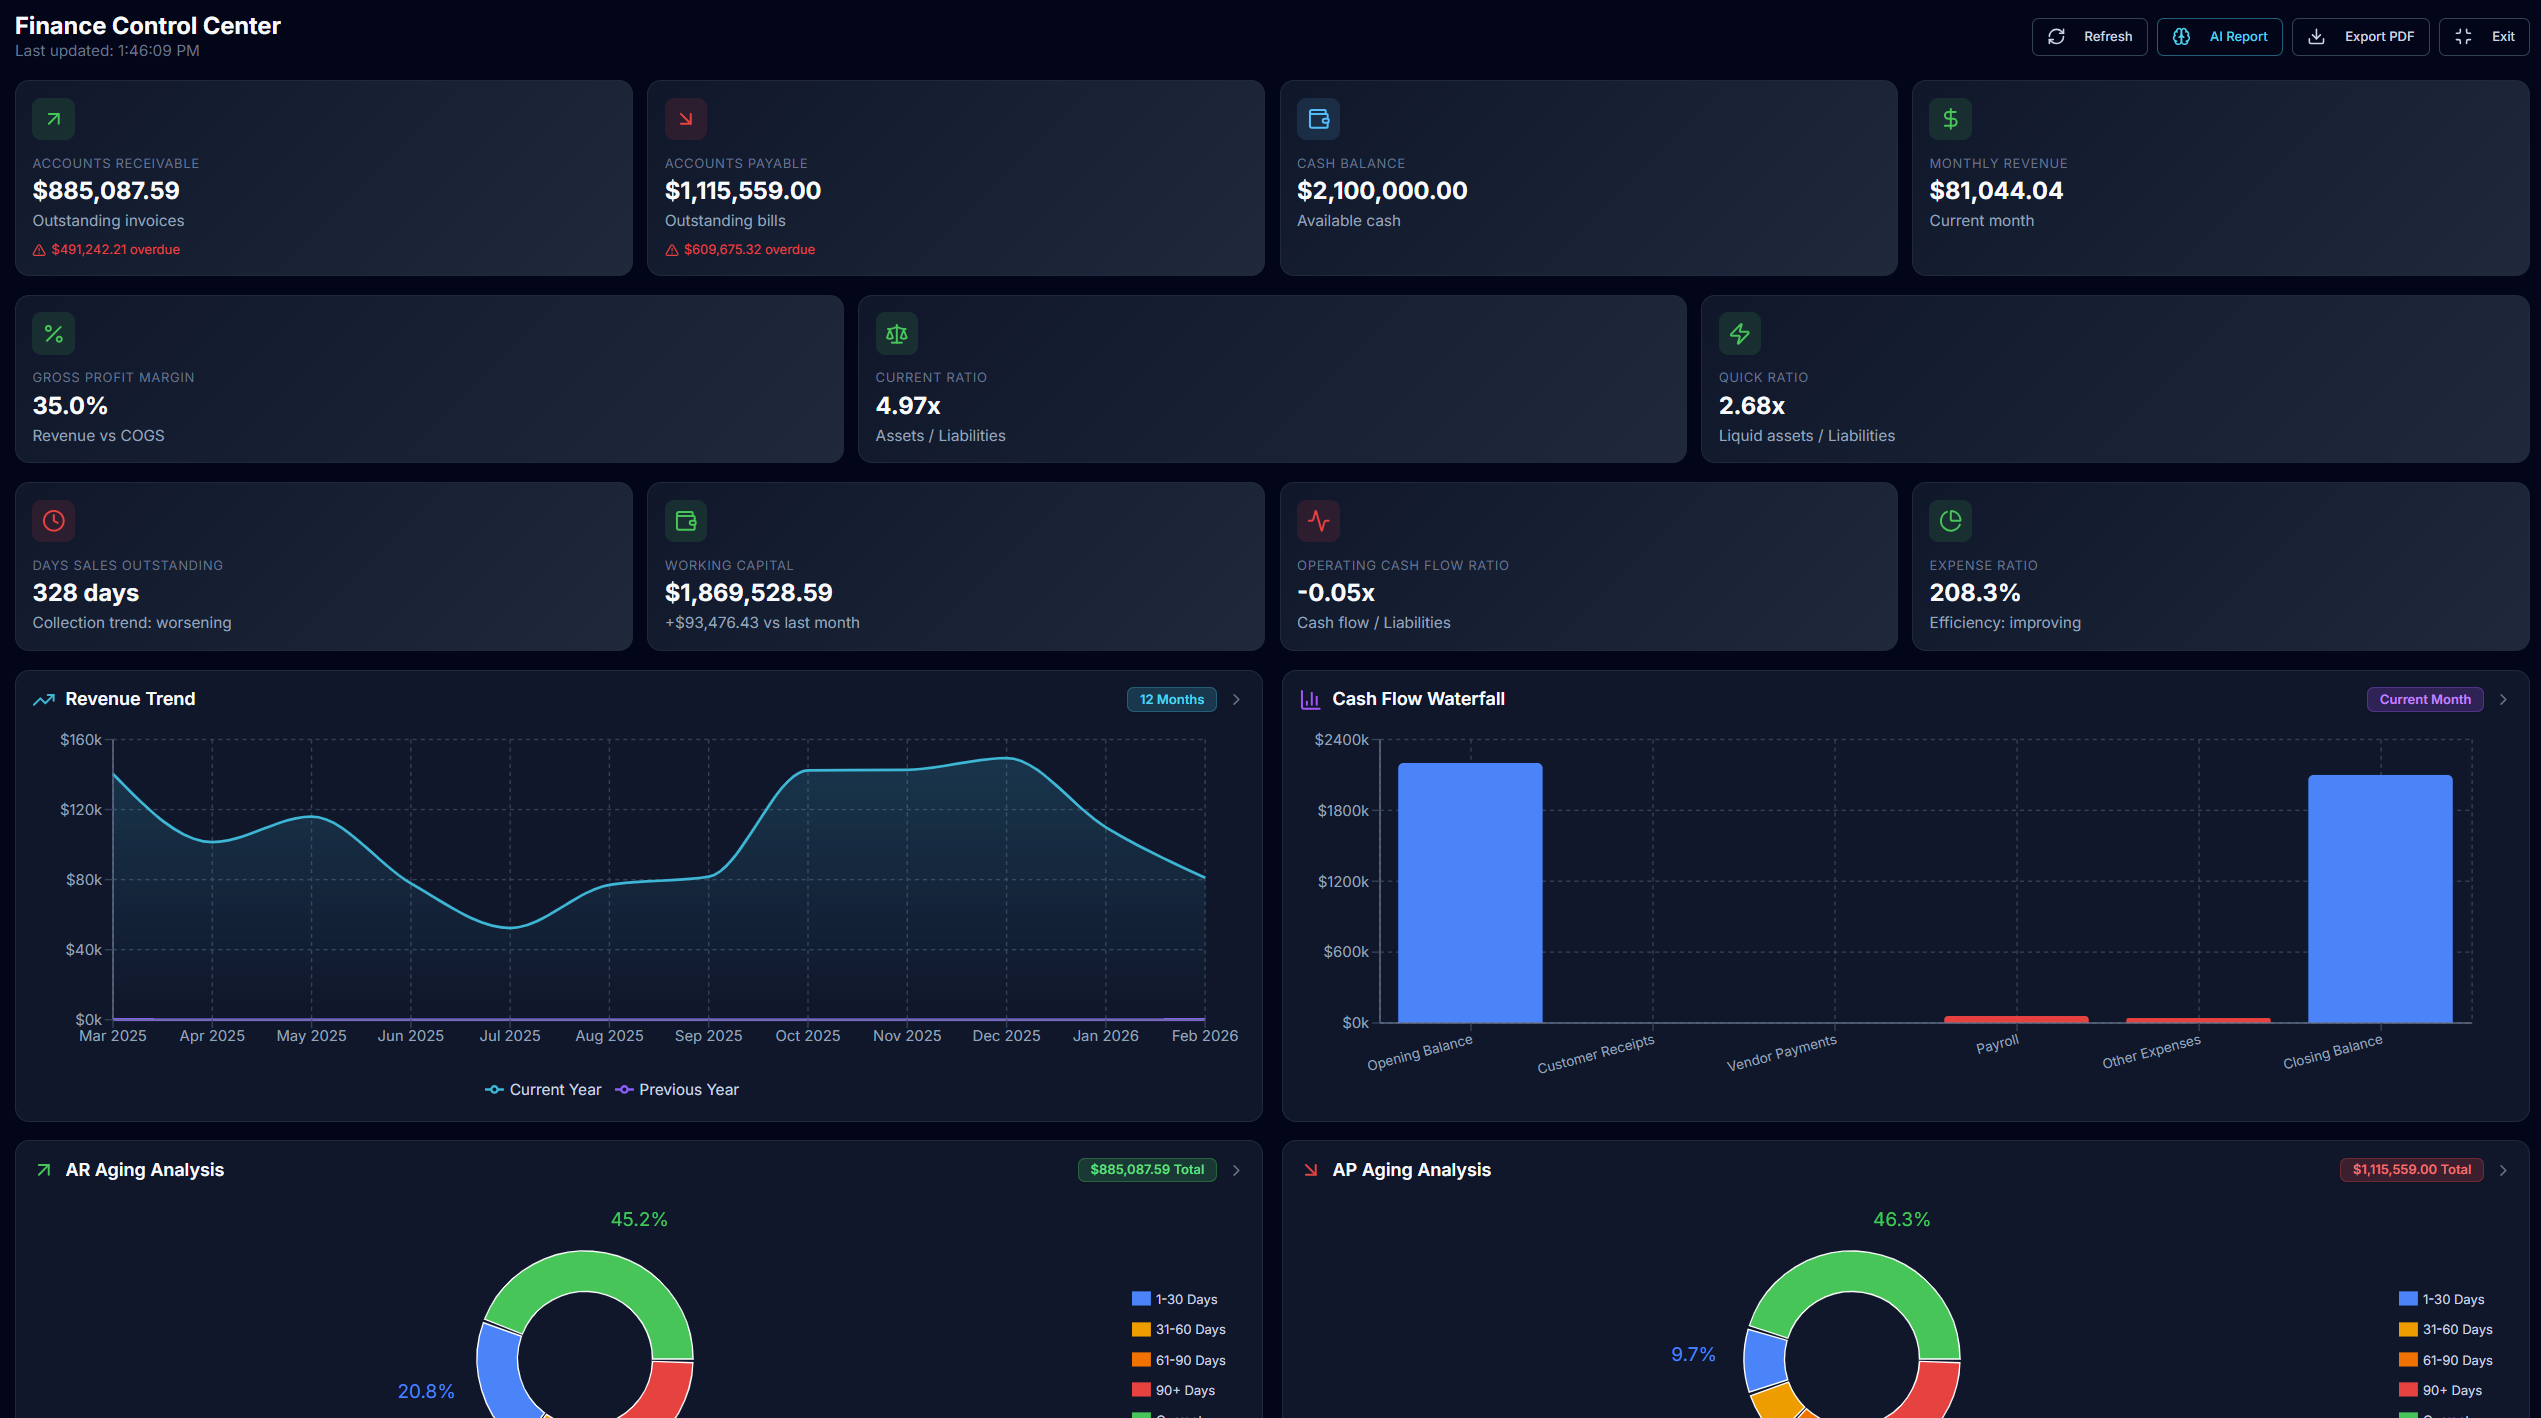Click the Operating Cash Flow pulse icon
The height and width of the screenshot is (1418, 2541).
1318,521
